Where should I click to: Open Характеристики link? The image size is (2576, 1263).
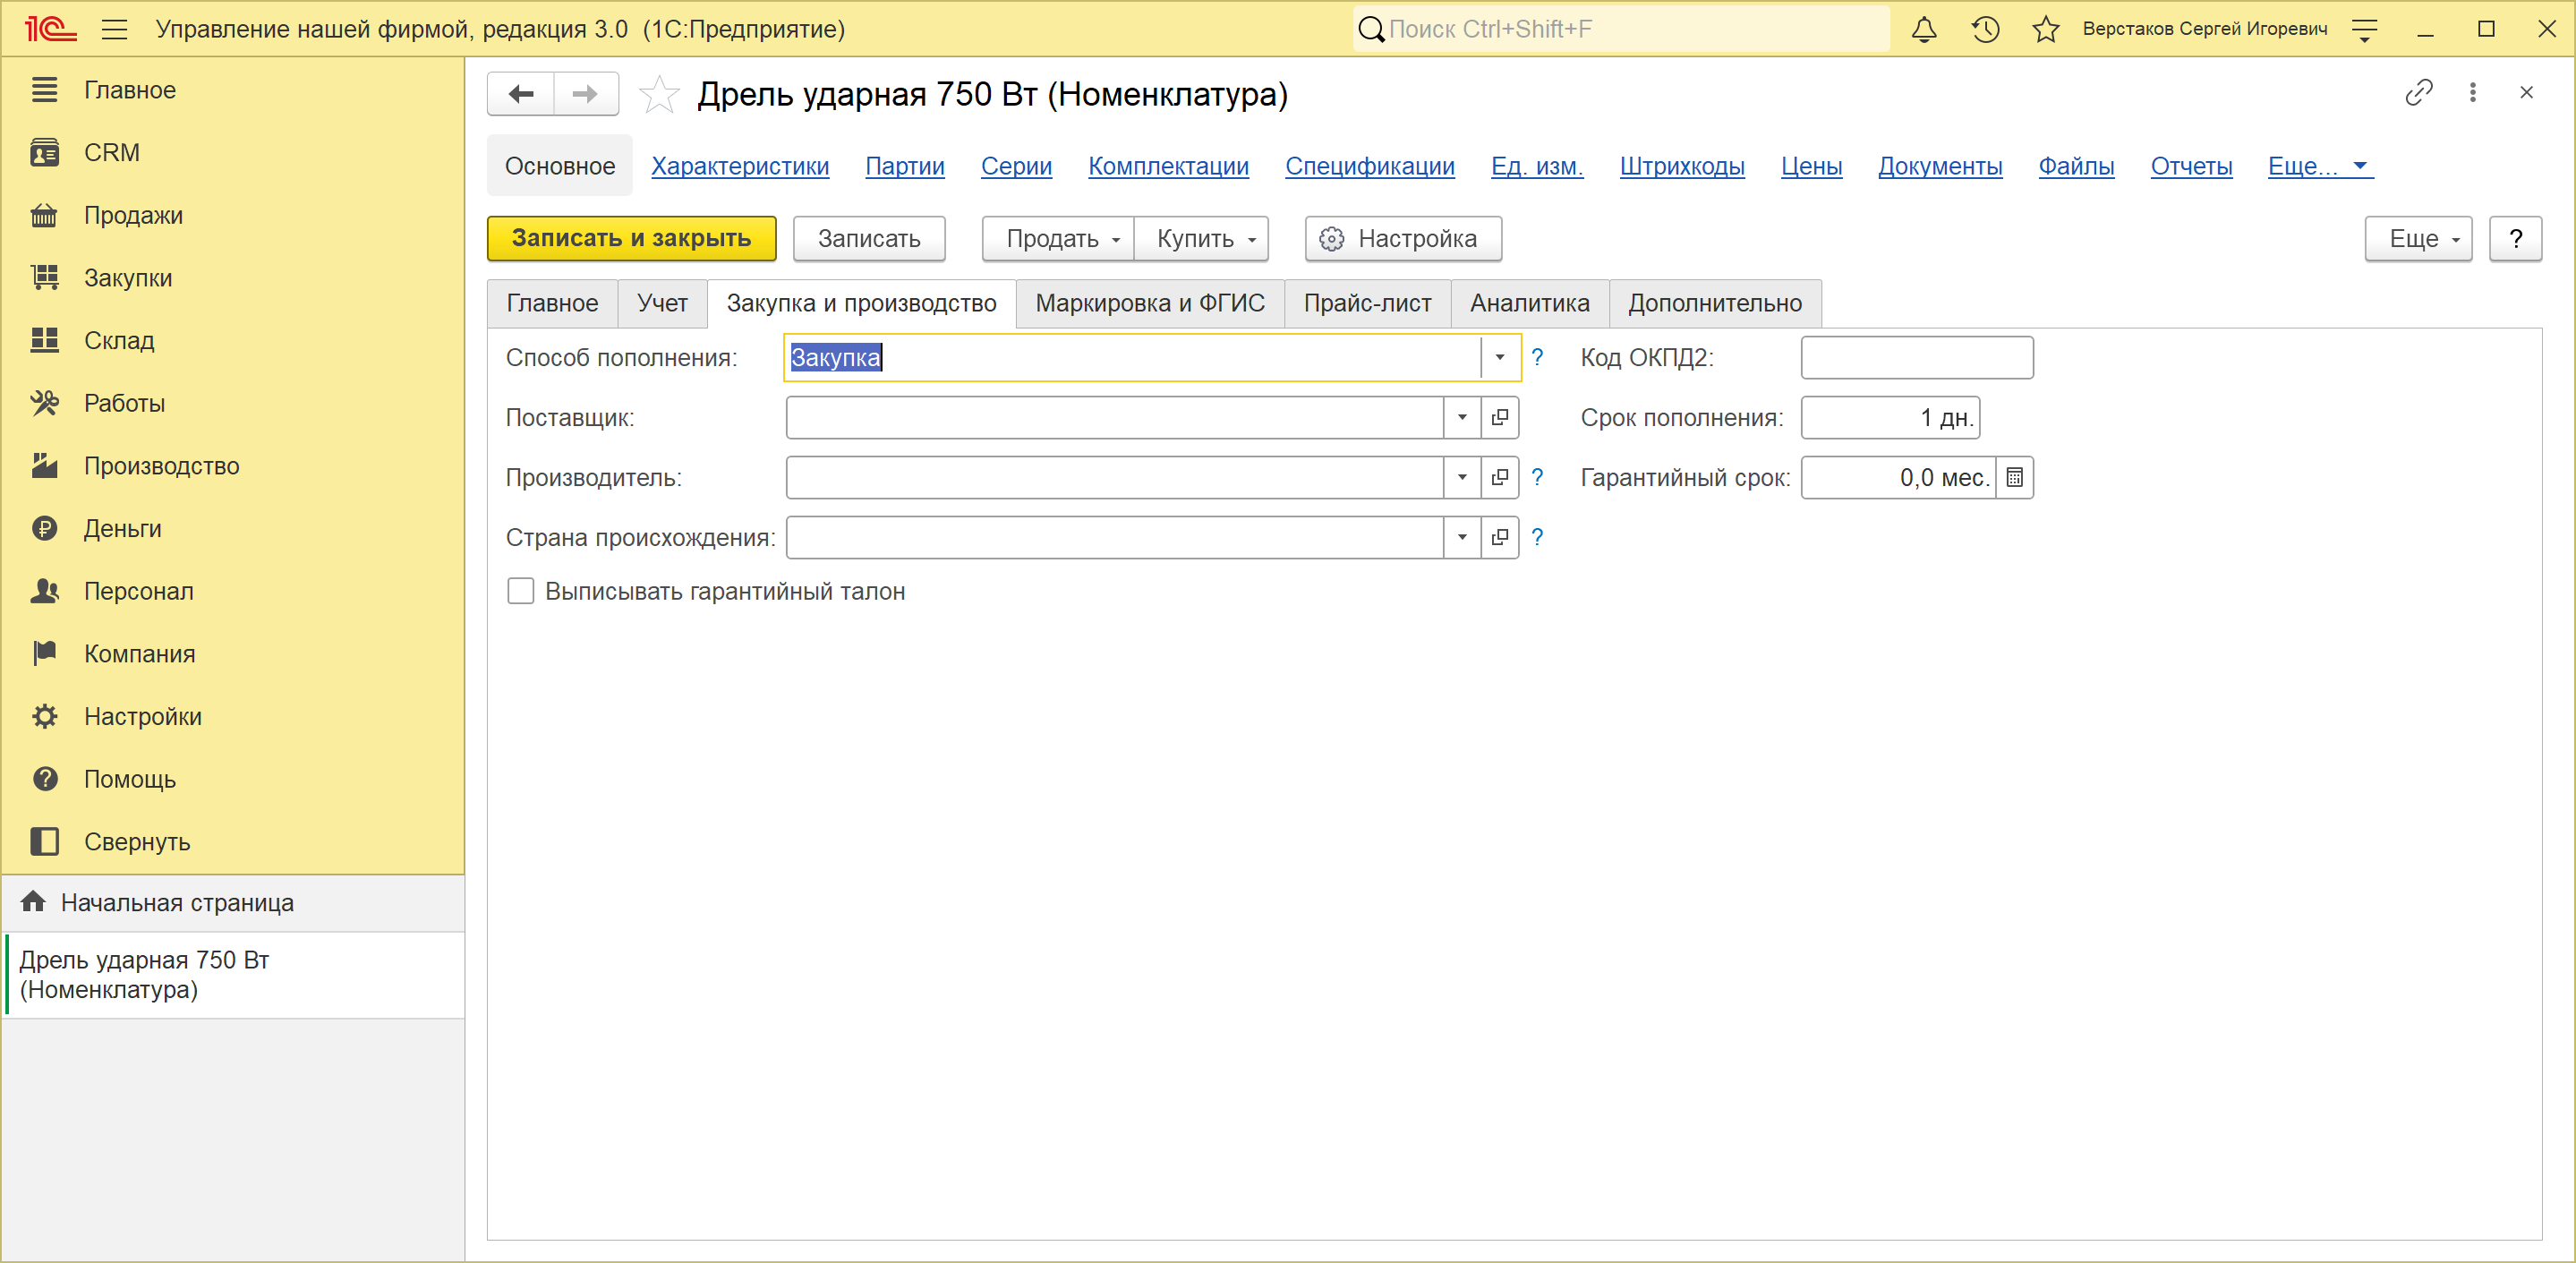coord(740,167)
